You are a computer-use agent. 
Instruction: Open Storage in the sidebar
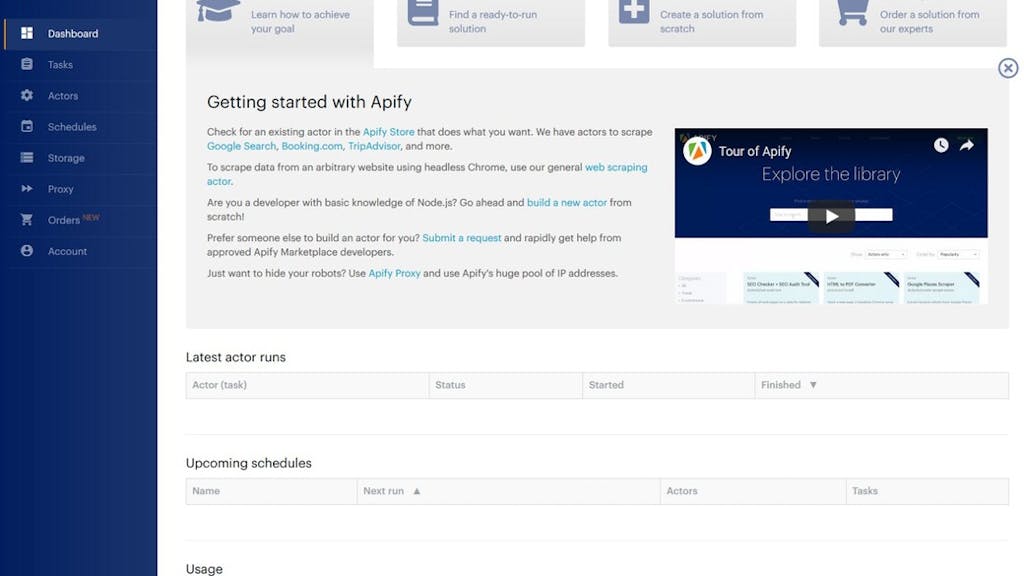click(x=79, y=158)
